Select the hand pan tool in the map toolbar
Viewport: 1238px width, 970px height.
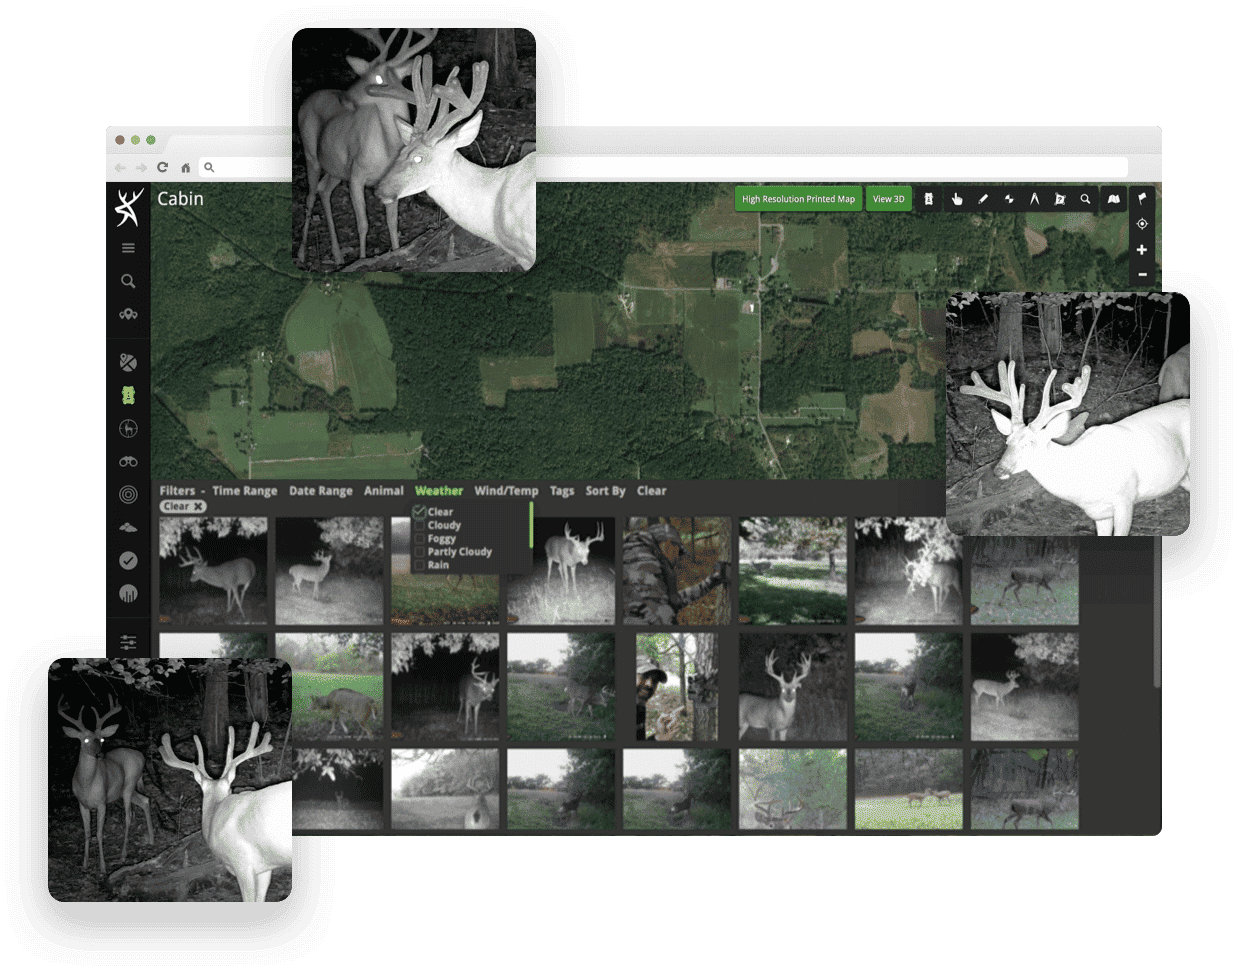point(957,199)
